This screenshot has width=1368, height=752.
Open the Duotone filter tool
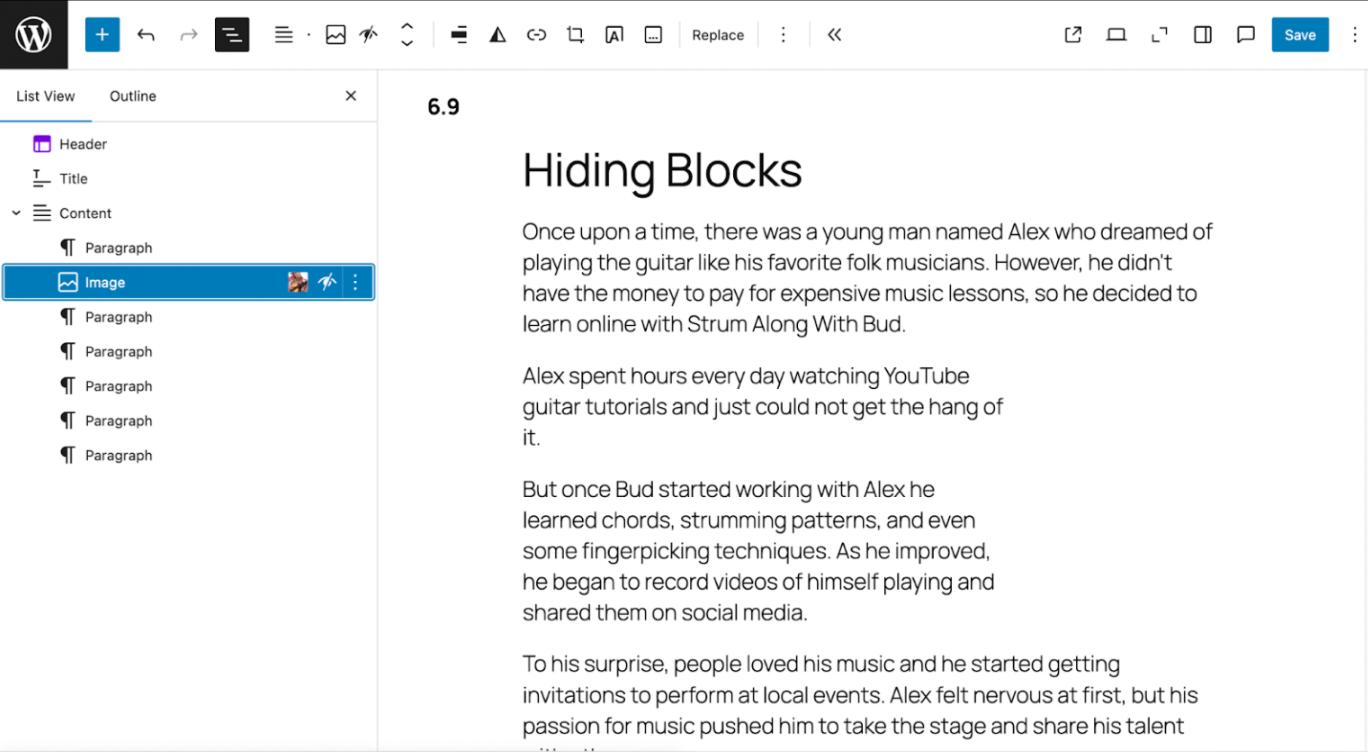point(497,35)
